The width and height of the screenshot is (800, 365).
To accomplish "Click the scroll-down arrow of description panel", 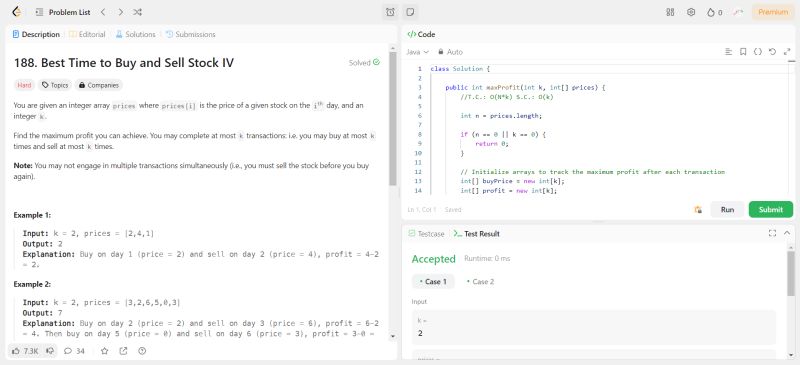I will (x=392, y=336).
